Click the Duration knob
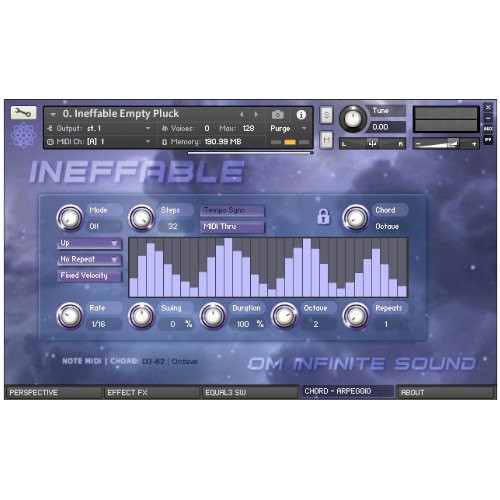This screenshot has width=500, height=500. pos(213,316)
